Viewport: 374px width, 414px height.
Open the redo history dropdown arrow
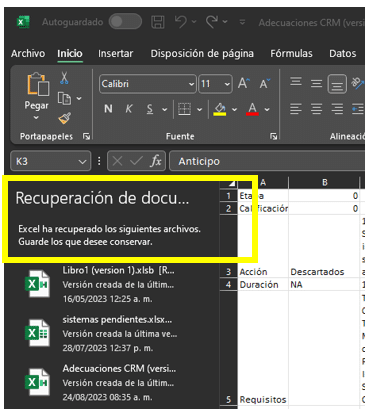(x=225, y=22)
